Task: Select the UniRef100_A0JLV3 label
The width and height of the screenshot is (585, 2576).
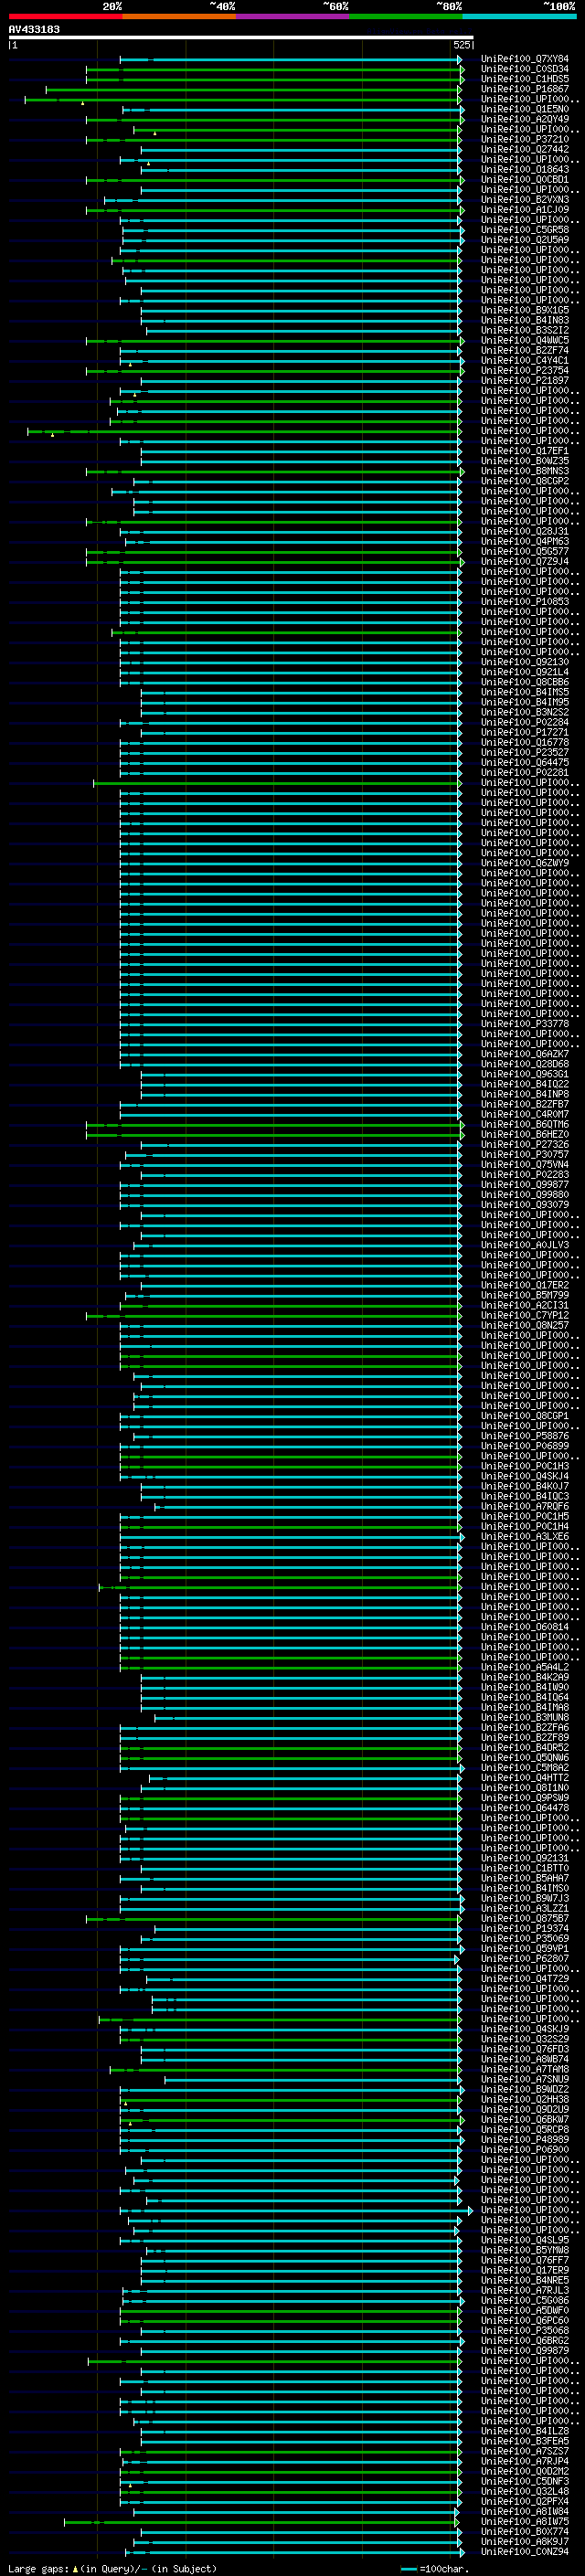Action: pyautogui.click(x=525, y=1245)
